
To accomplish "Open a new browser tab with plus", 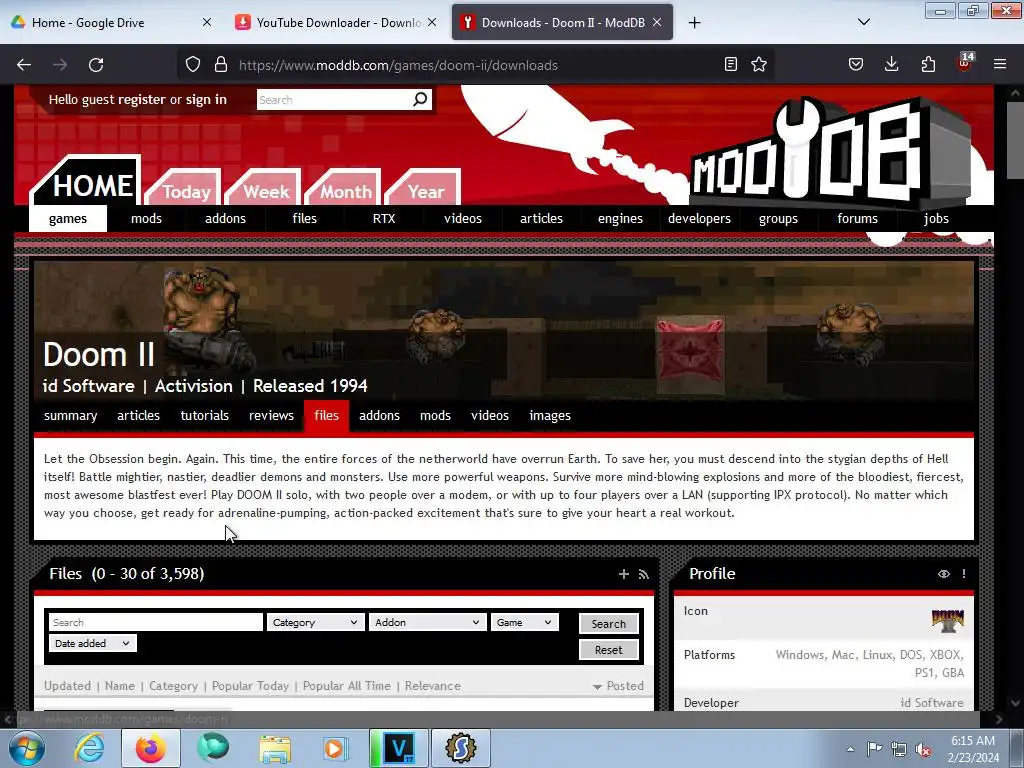I will [x=694, y=23].
